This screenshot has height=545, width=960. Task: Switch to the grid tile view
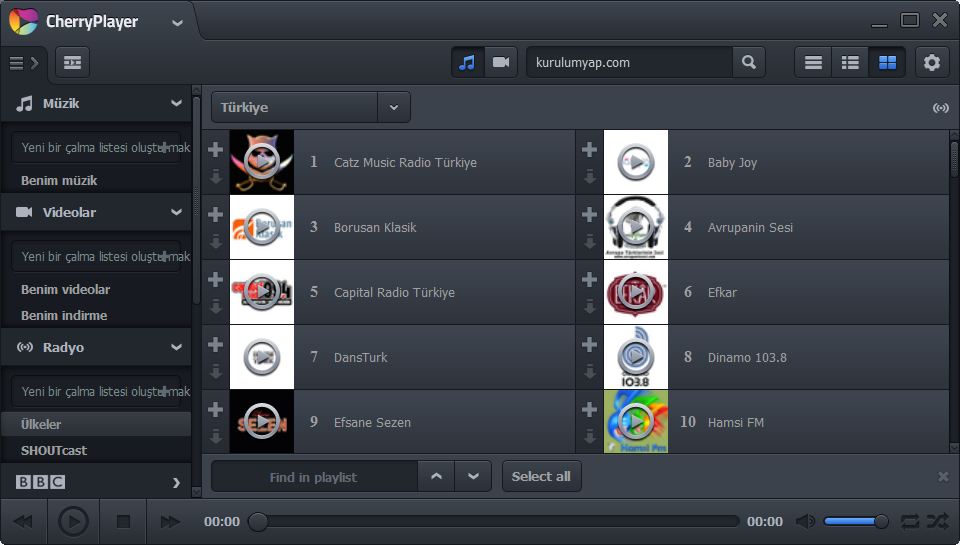[x=887, y=62]
